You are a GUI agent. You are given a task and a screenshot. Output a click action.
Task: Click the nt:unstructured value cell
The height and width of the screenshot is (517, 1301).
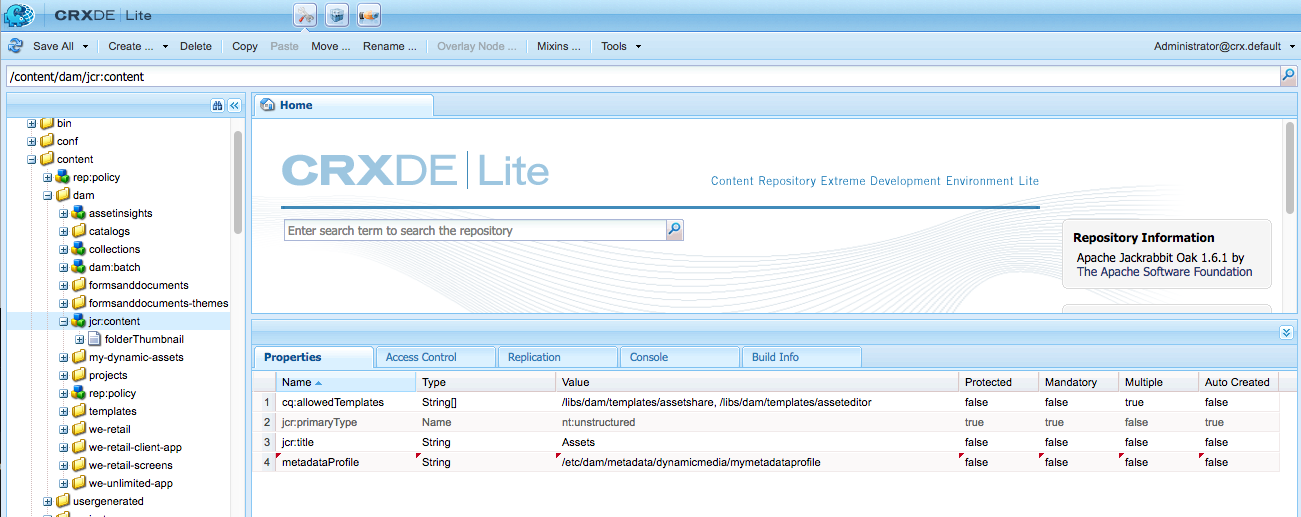757,422
